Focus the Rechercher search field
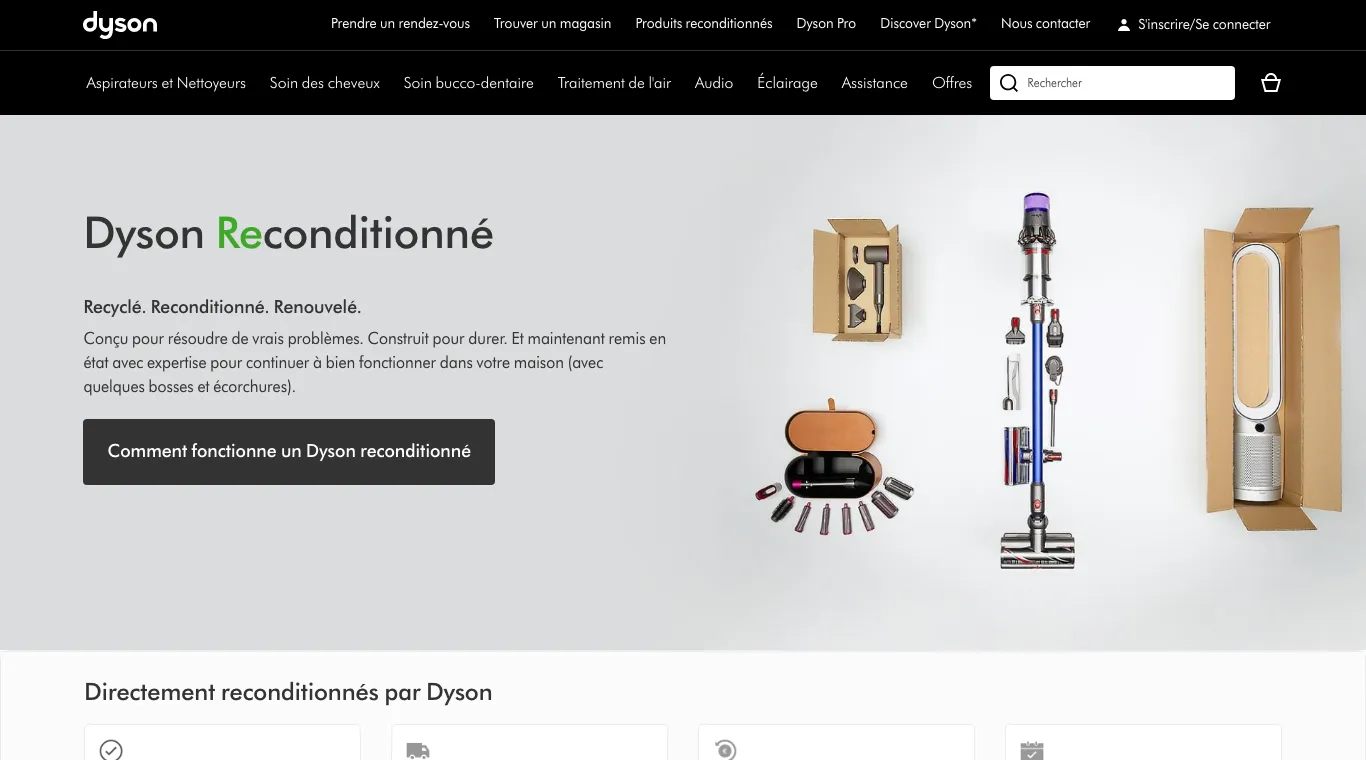 (1112, 83)
